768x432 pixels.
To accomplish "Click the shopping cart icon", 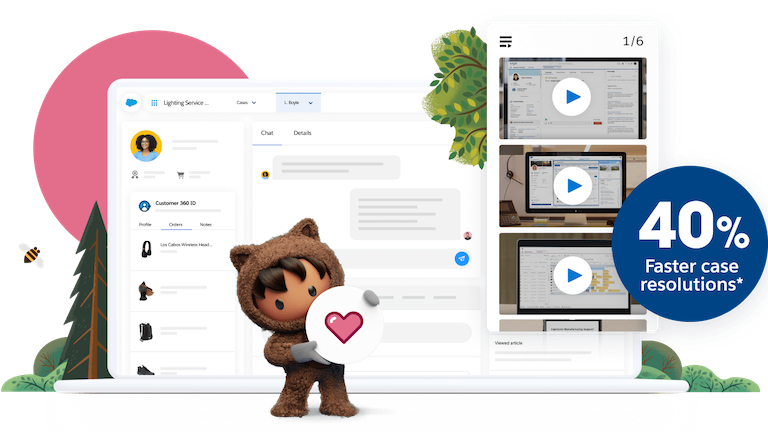I will pyautogui.click(x=181, y=175).
